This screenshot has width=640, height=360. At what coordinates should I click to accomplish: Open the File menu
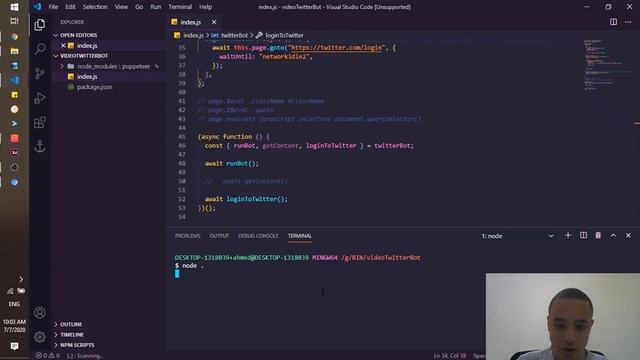(53, 7)
